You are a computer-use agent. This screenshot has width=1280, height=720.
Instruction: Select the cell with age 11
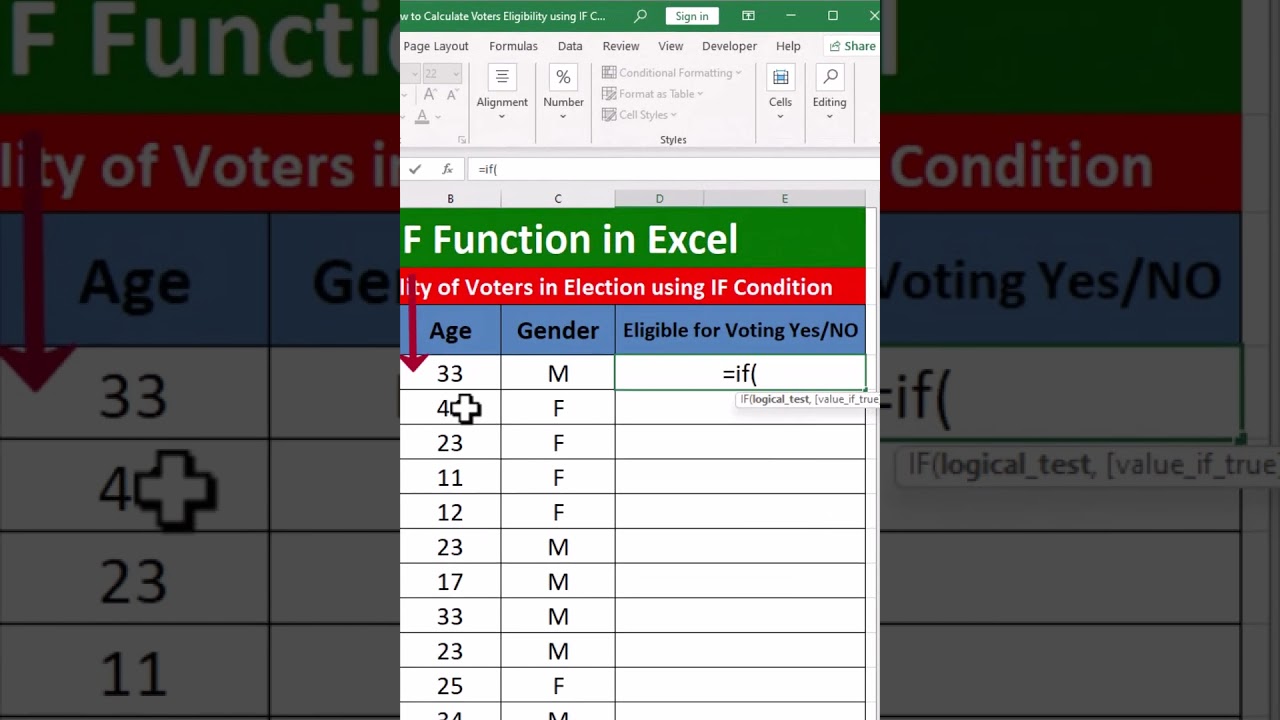click(x=450, y=477)
